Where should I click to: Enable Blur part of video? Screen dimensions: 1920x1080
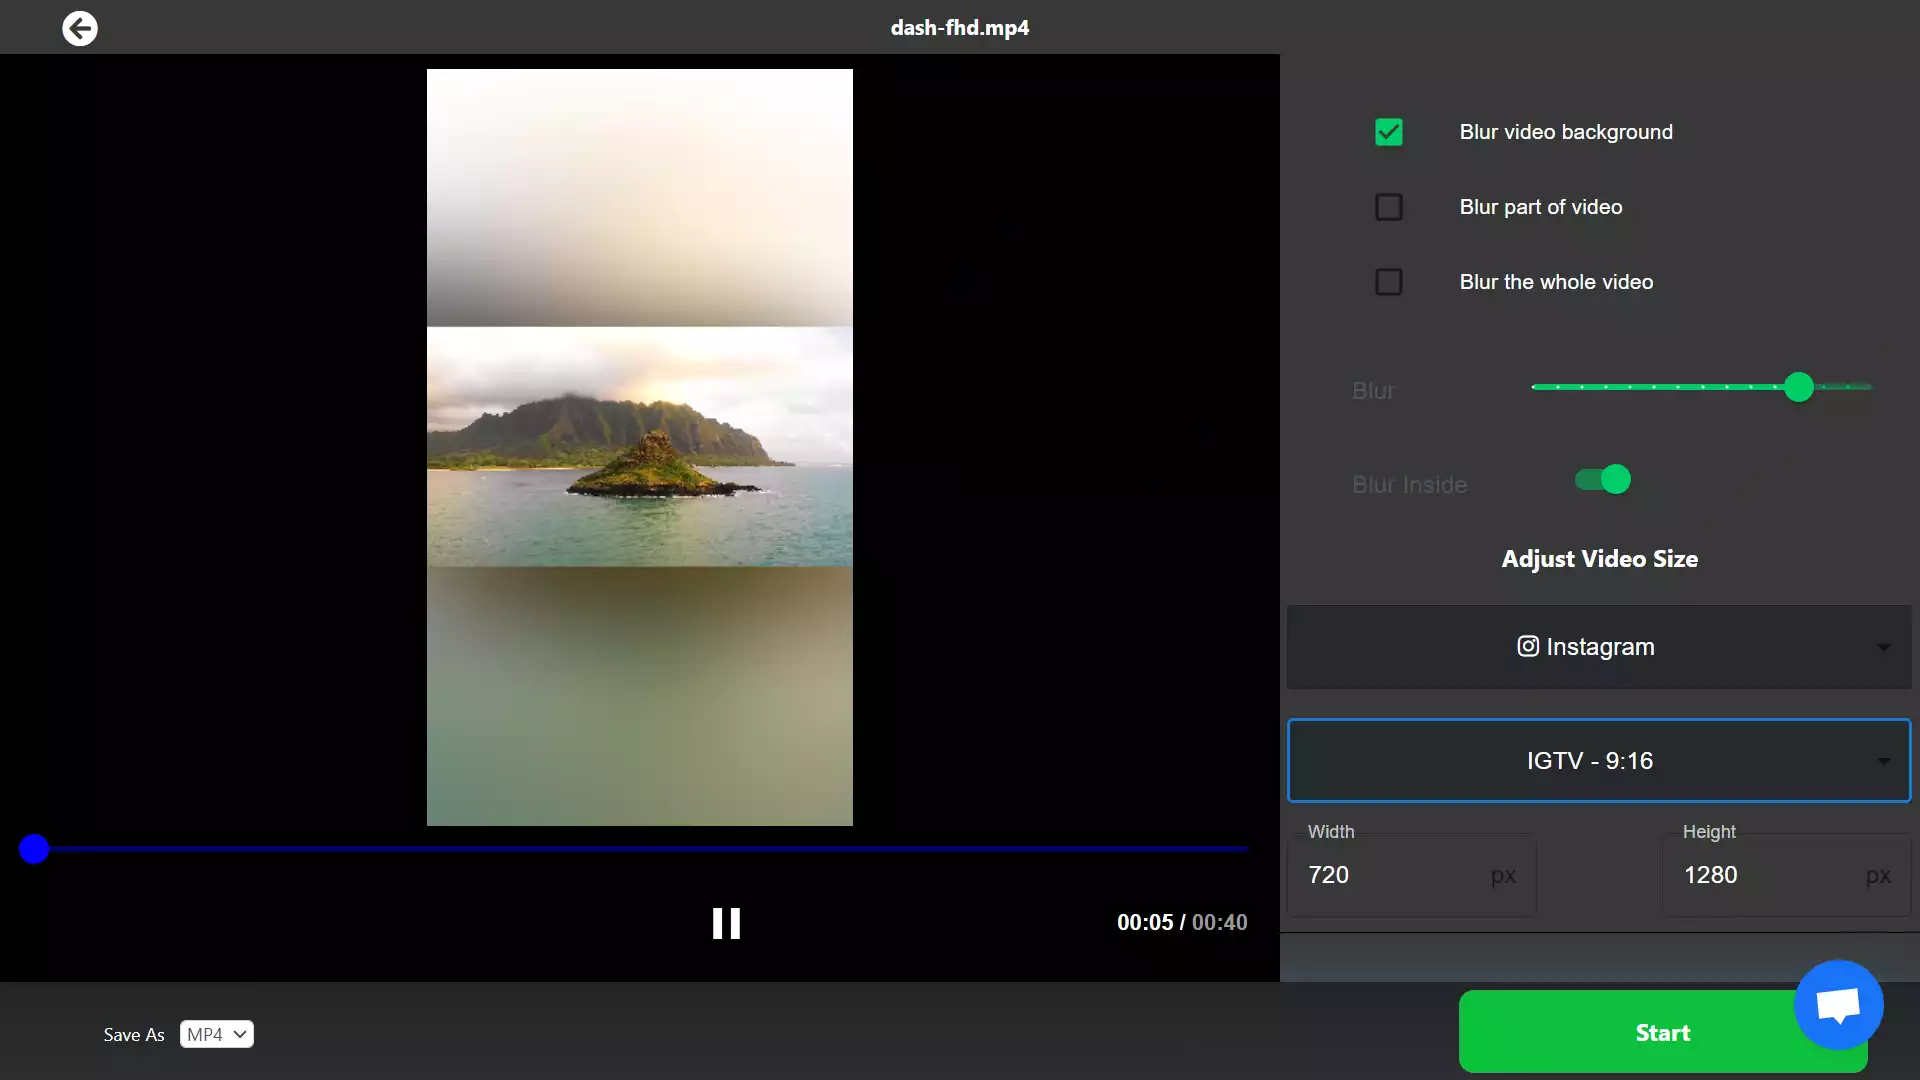pos(1389,206)
